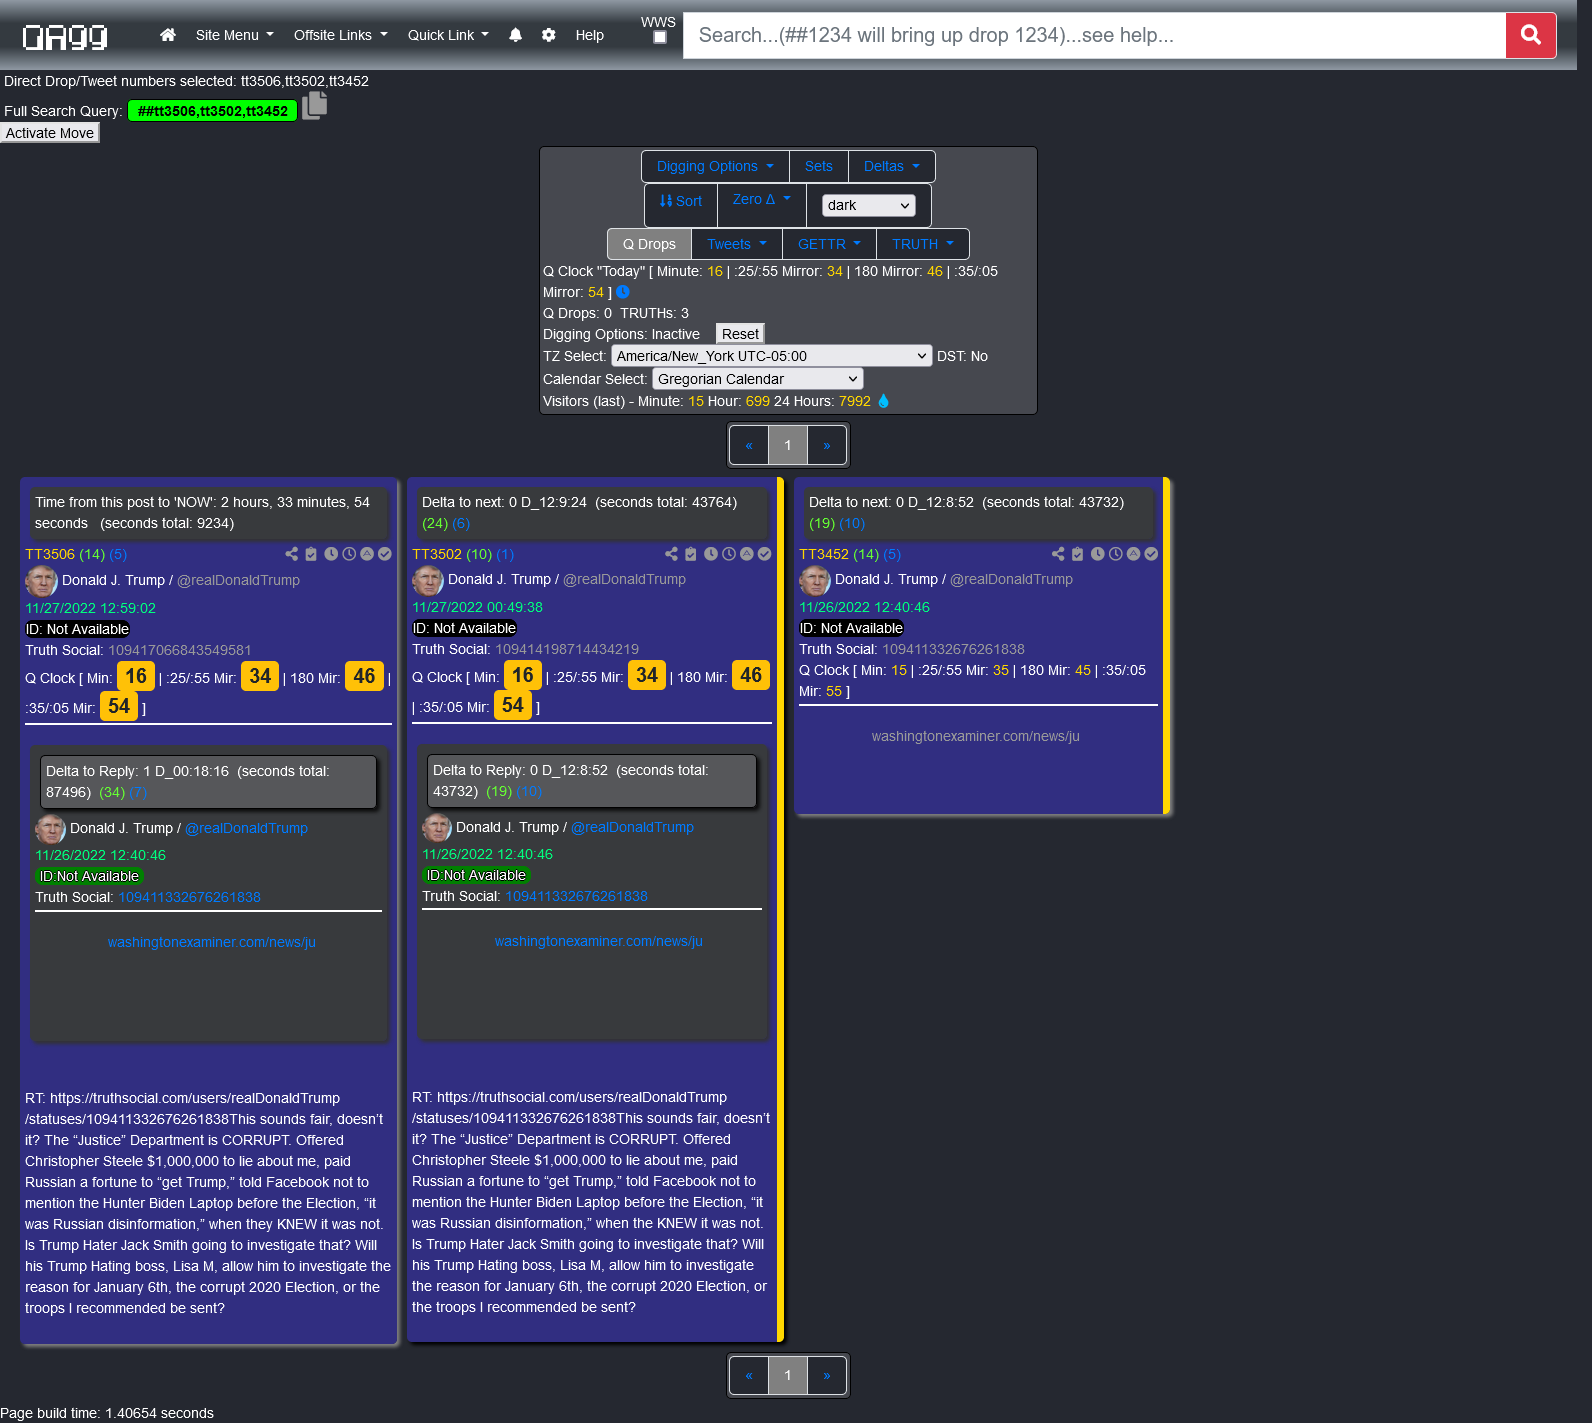This screenshot has height=1423, width=1592.
Task: Reset the digging options
Action: click(740, 334)
